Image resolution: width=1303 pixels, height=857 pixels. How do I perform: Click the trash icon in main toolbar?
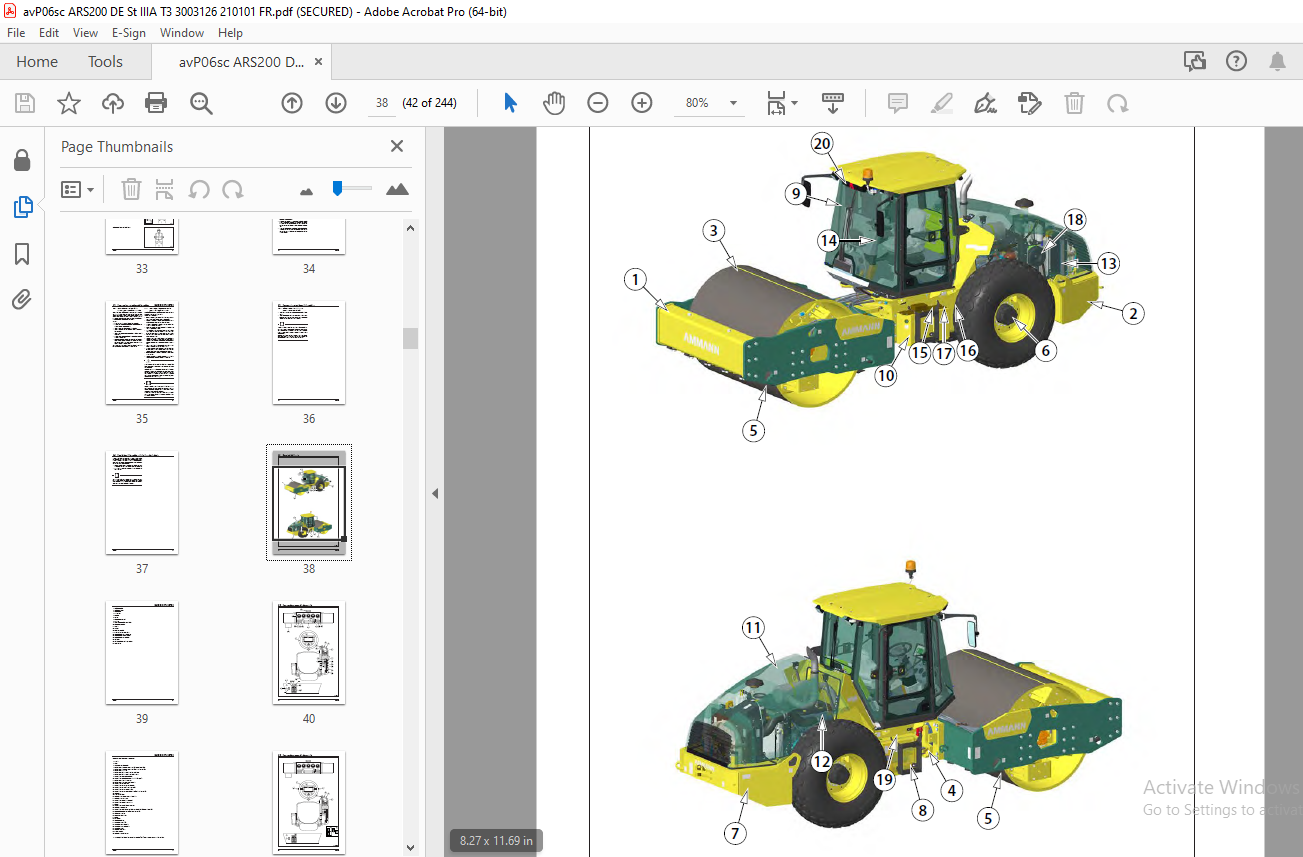coord(1074,103)
